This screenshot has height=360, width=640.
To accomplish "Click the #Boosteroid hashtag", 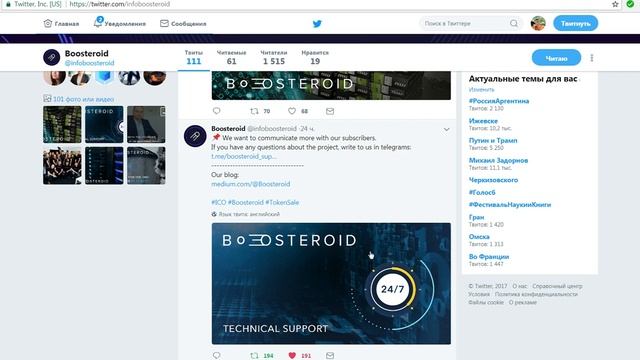I will [x=246, y=202].
